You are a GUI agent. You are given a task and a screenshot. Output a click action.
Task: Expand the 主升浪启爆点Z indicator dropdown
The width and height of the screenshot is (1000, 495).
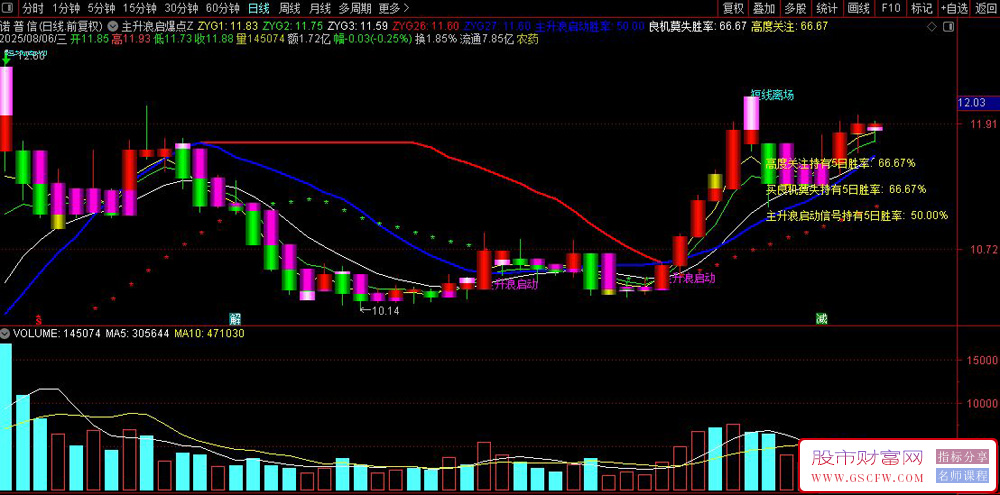tap(114, 27)
